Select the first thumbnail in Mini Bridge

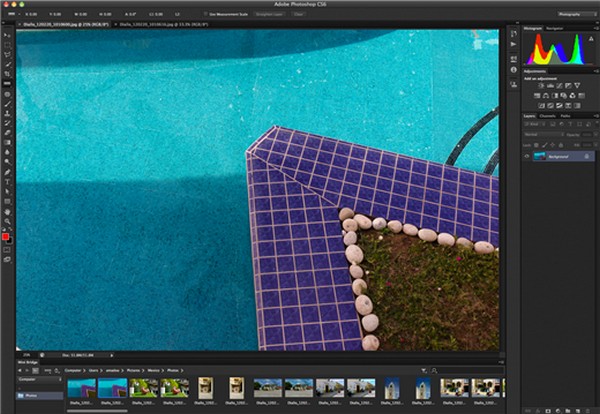82,387
